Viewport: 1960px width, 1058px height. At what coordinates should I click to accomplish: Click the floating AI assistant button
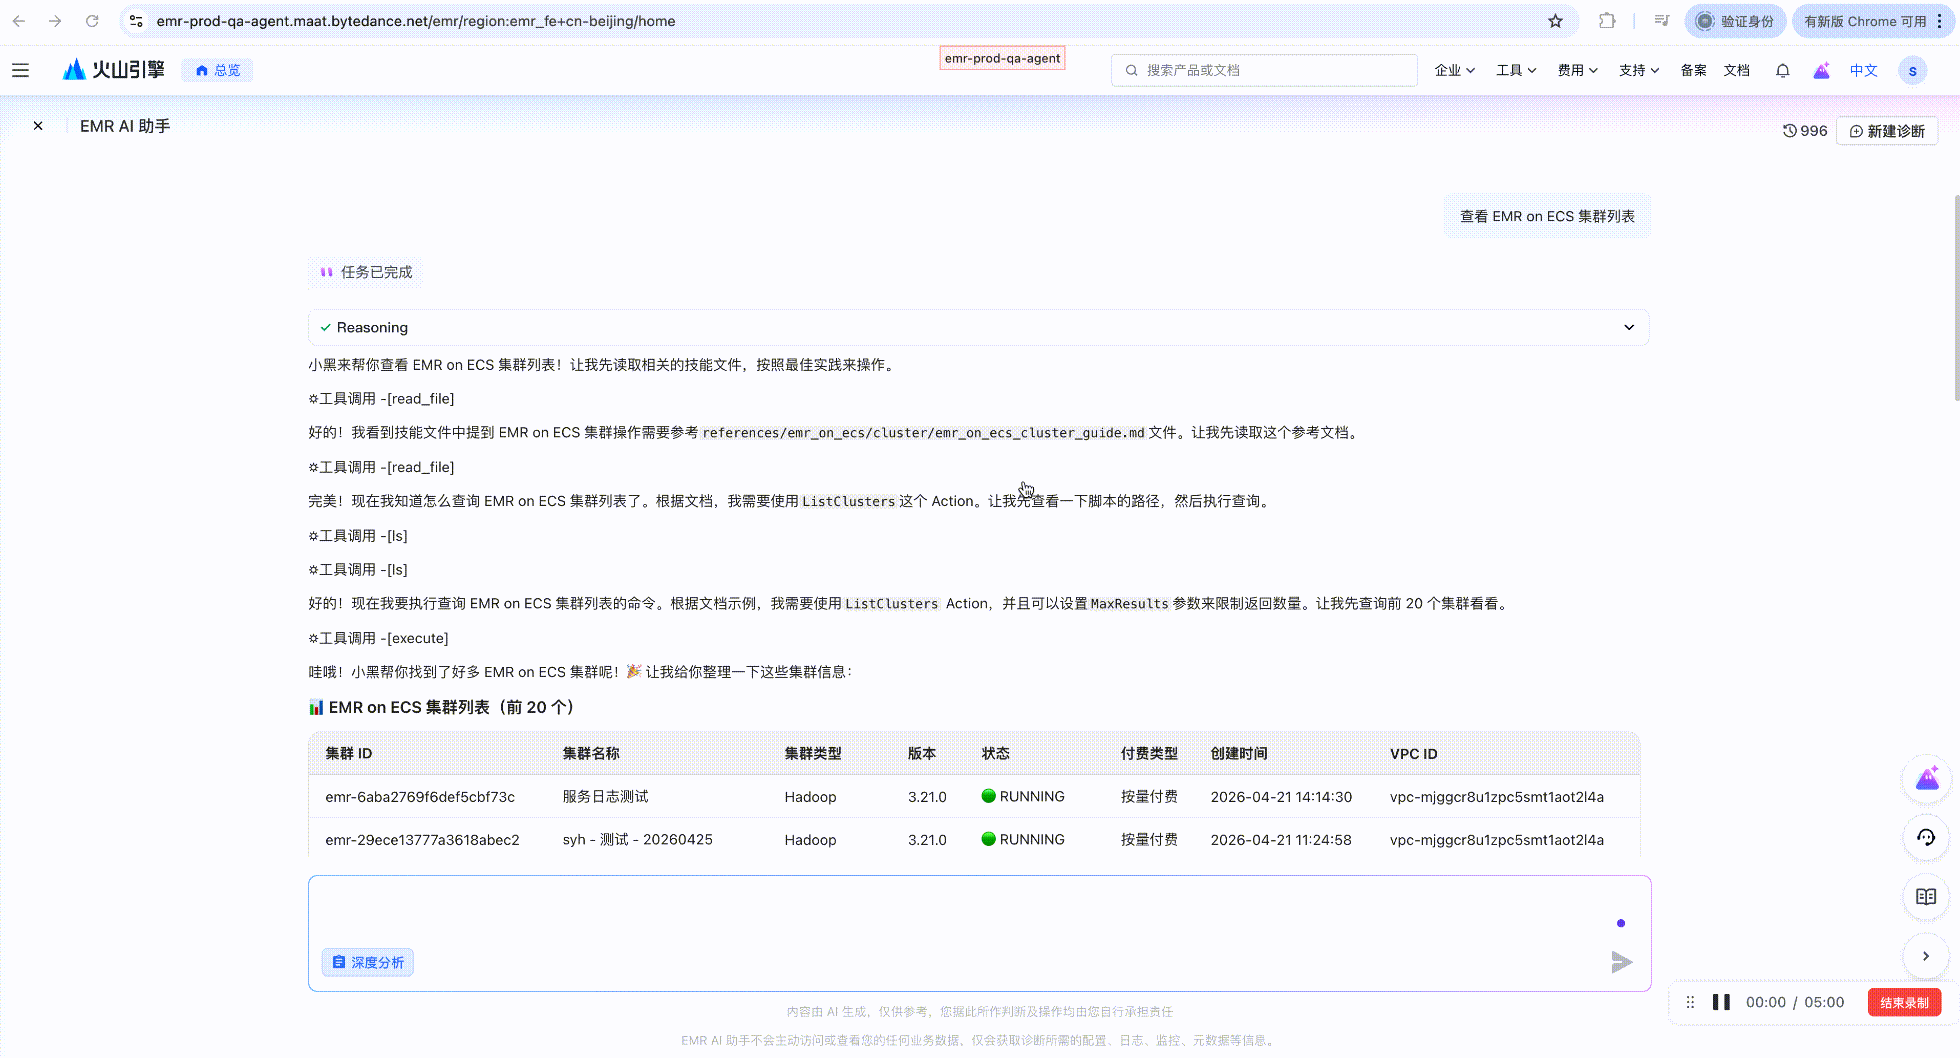[1927, 779]
